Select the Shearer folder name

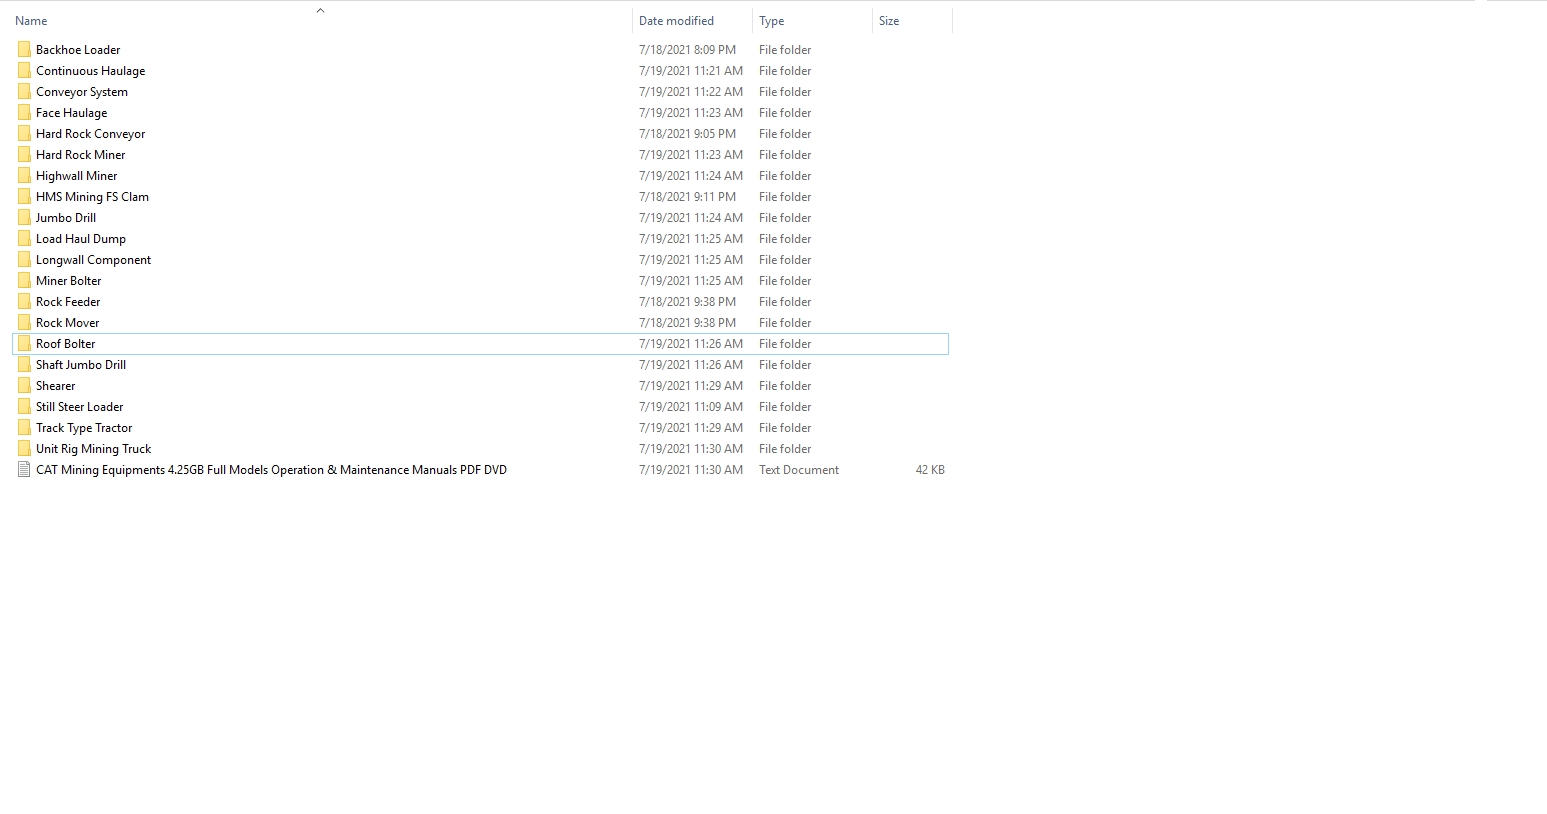click(x=55, y=385)
